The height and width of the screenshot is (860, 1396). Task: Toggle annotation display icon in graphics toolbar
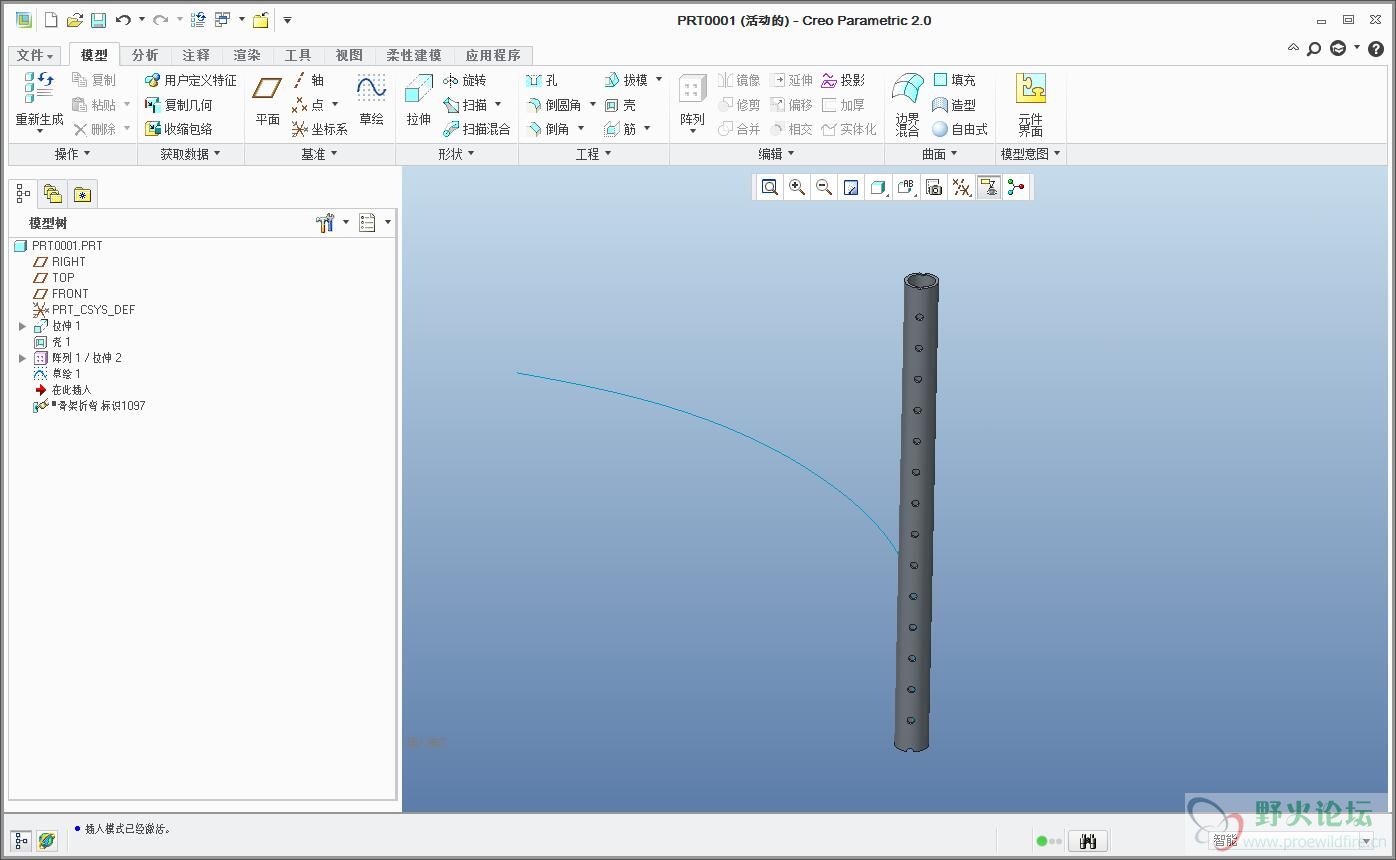pyautogui.click(x=989, y=187)
